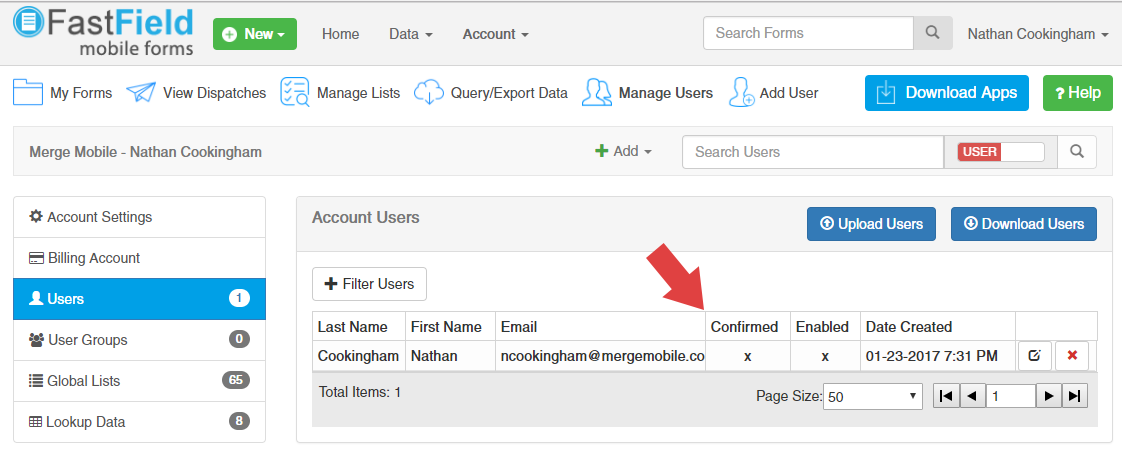1122x462 pixels.
Task: Click the My Forms folder icon
Action: (27, 92)
